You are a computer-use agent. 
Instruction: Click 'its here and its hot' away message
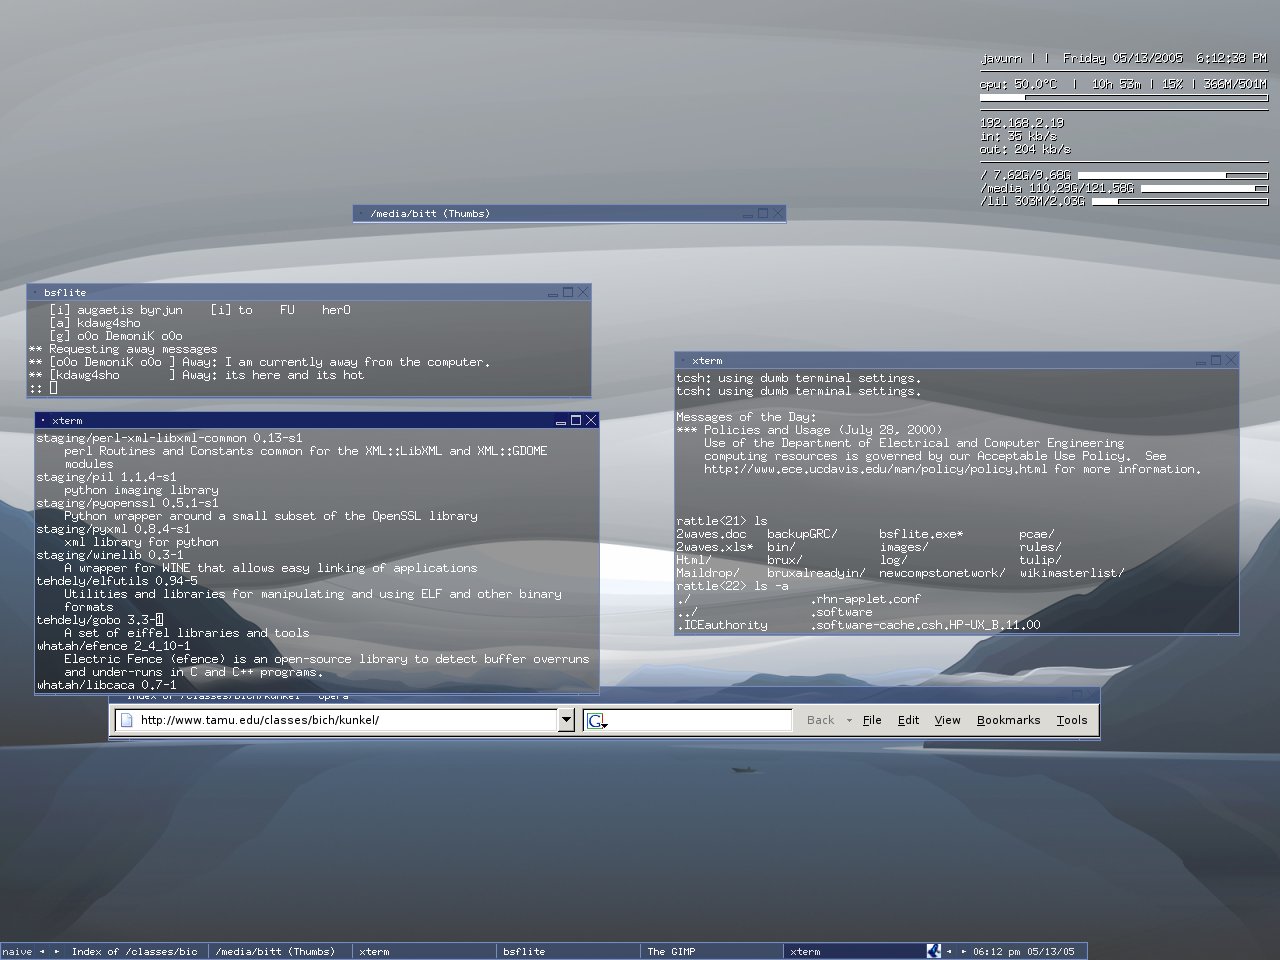pos(294,375)
